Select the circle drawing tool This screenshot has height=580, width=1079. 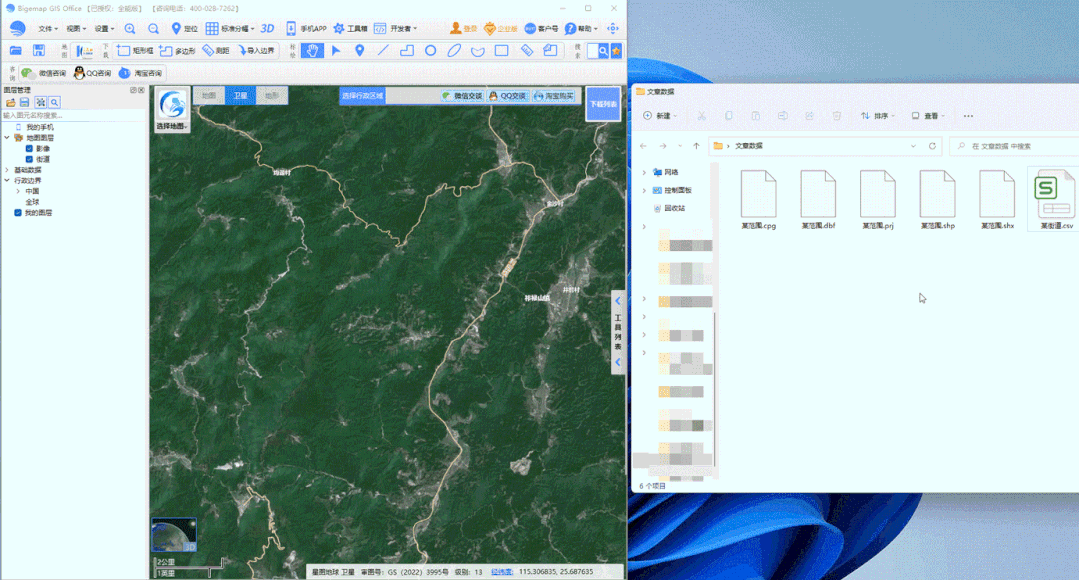(430, 50)
